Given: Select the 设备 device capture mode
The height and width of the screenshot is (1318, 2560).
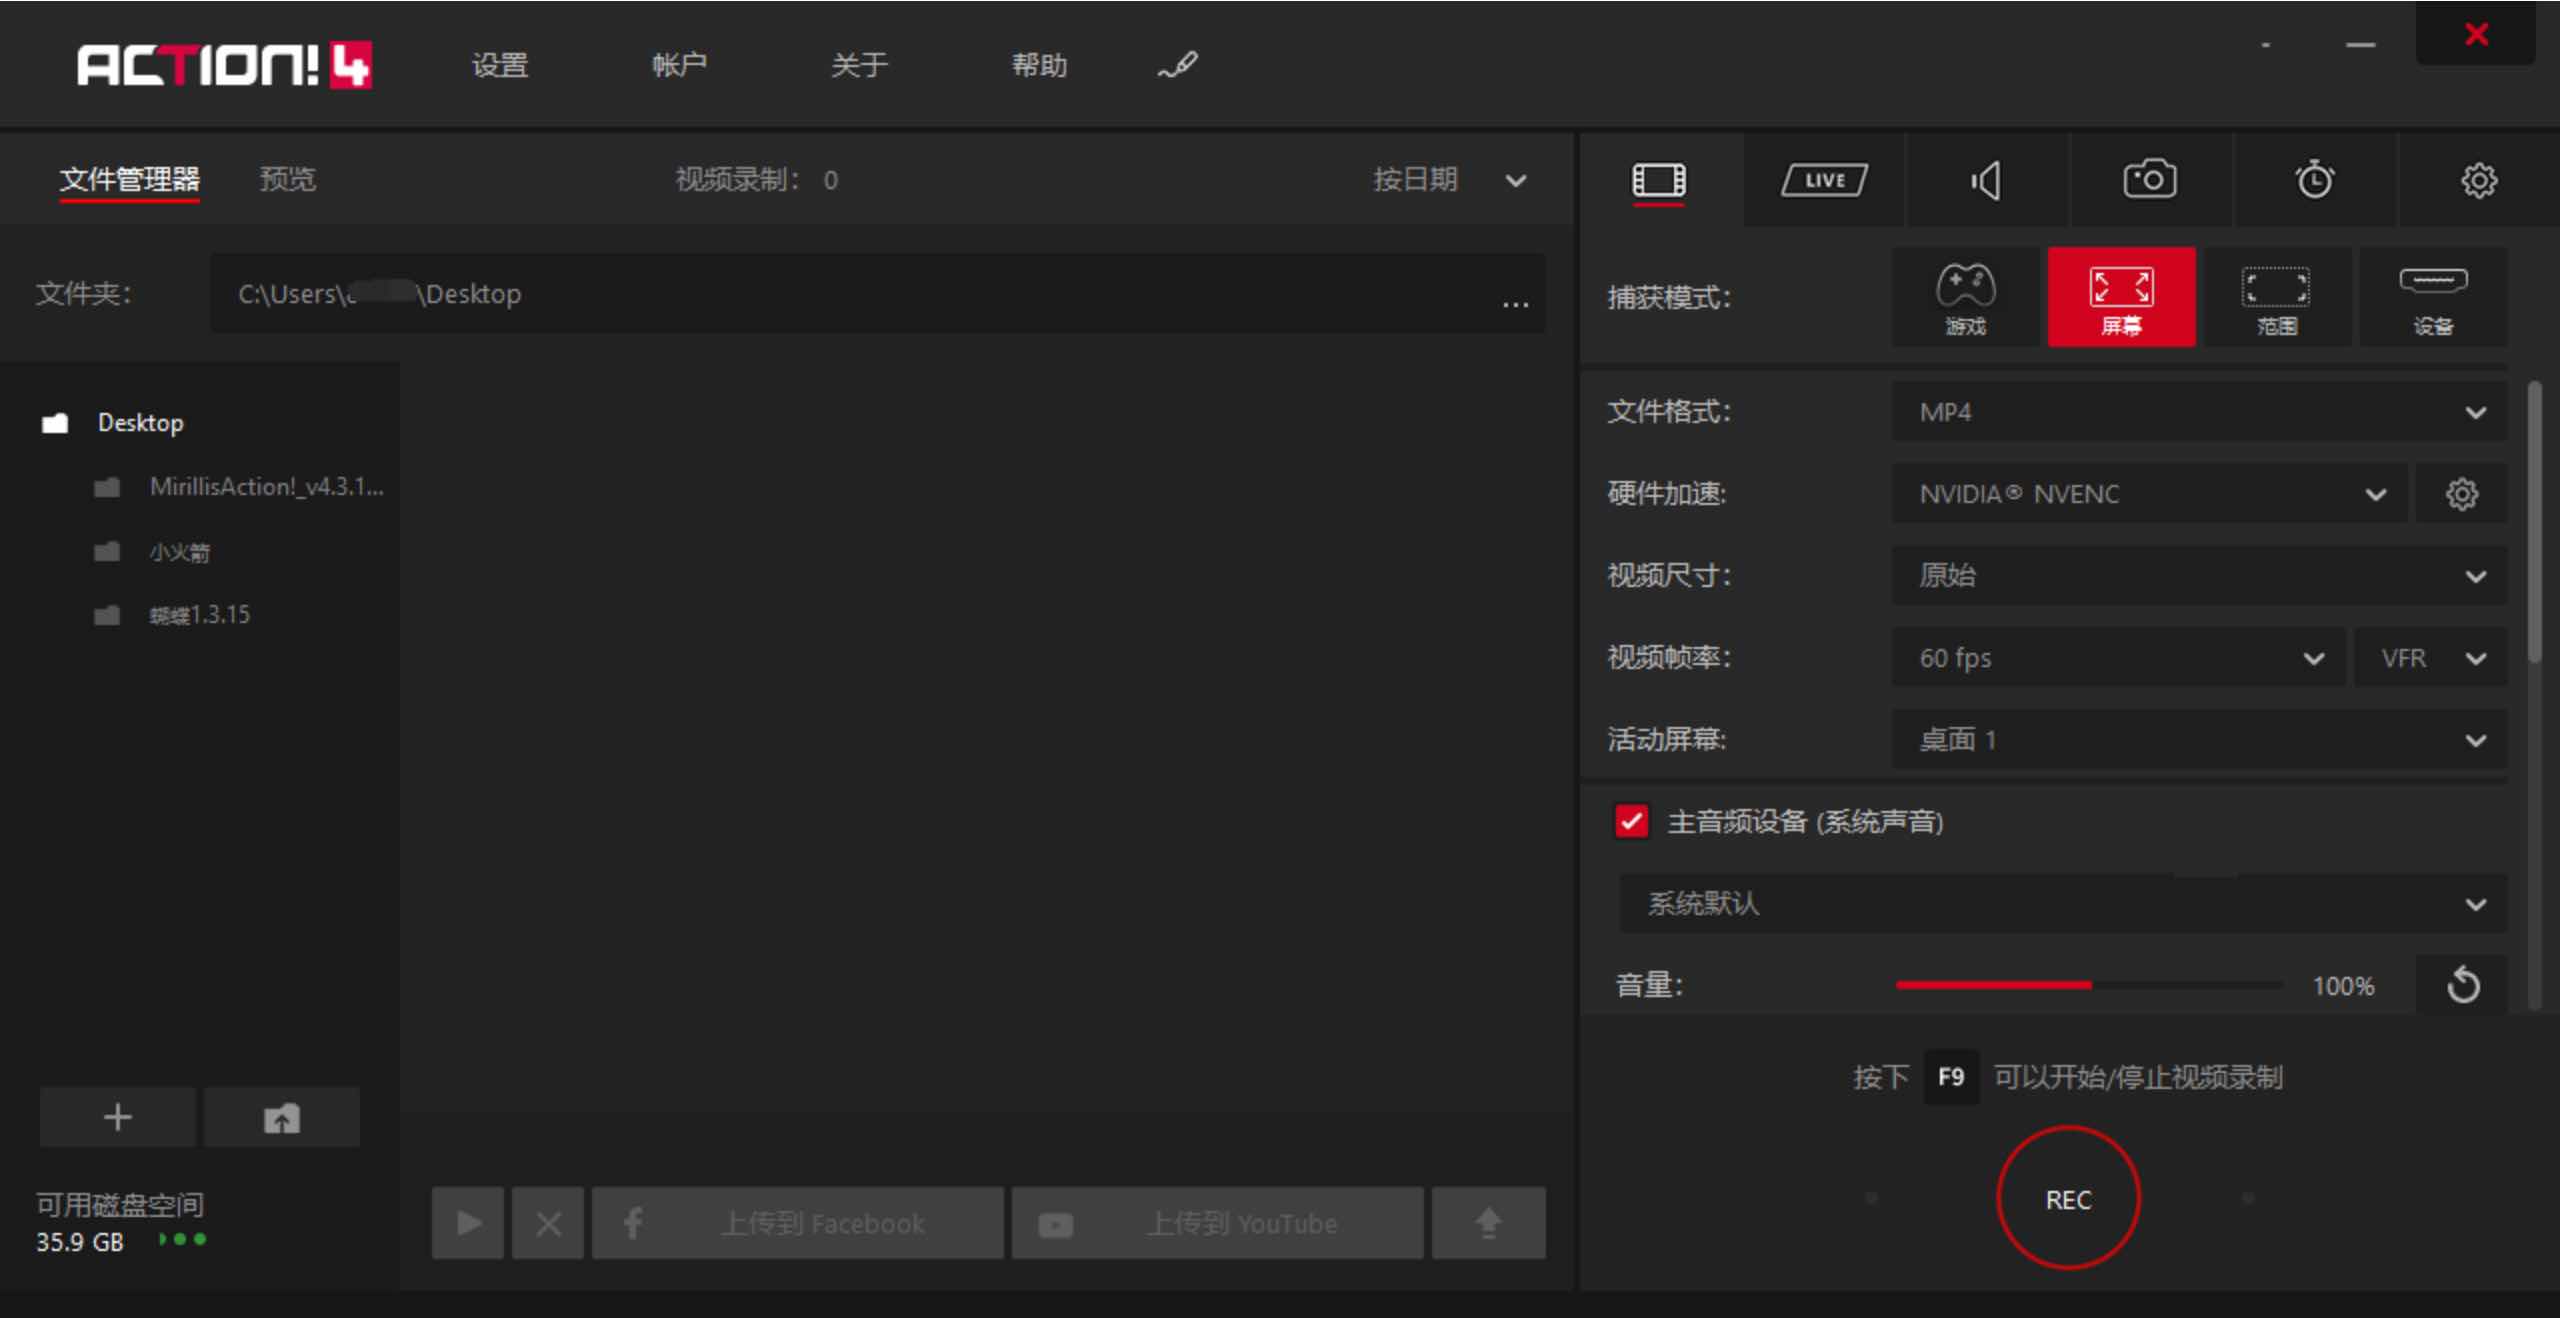Looking at the screenshot, I should point(2433,298).
